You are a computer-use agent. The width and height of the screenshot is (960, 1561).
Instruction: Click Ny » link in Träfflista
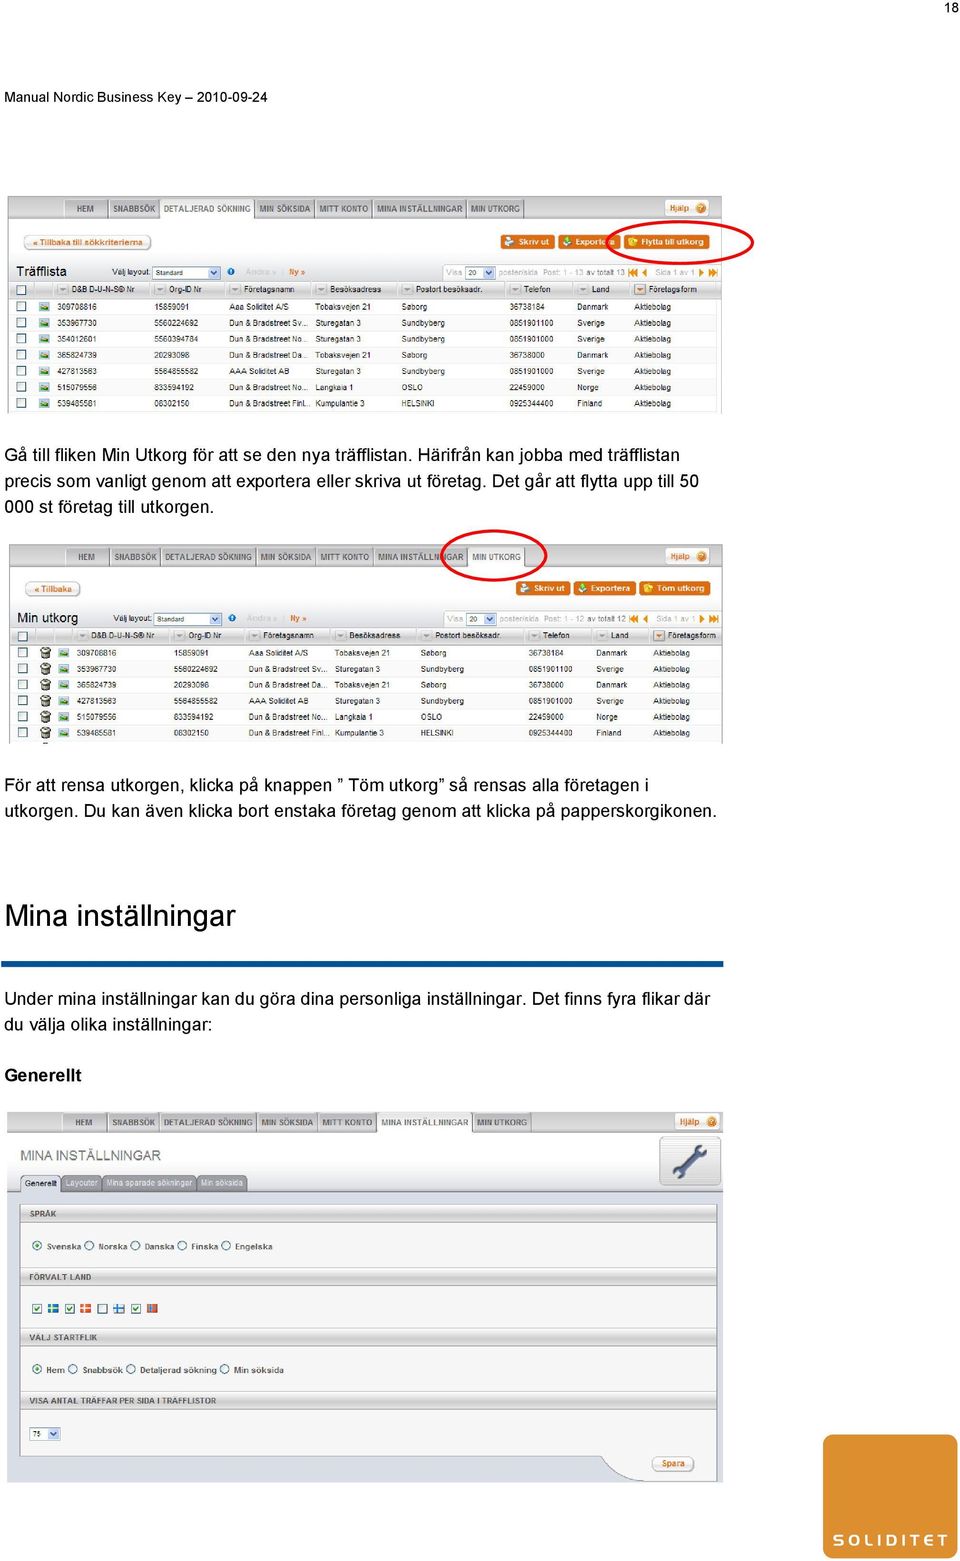tap(297, 272)
